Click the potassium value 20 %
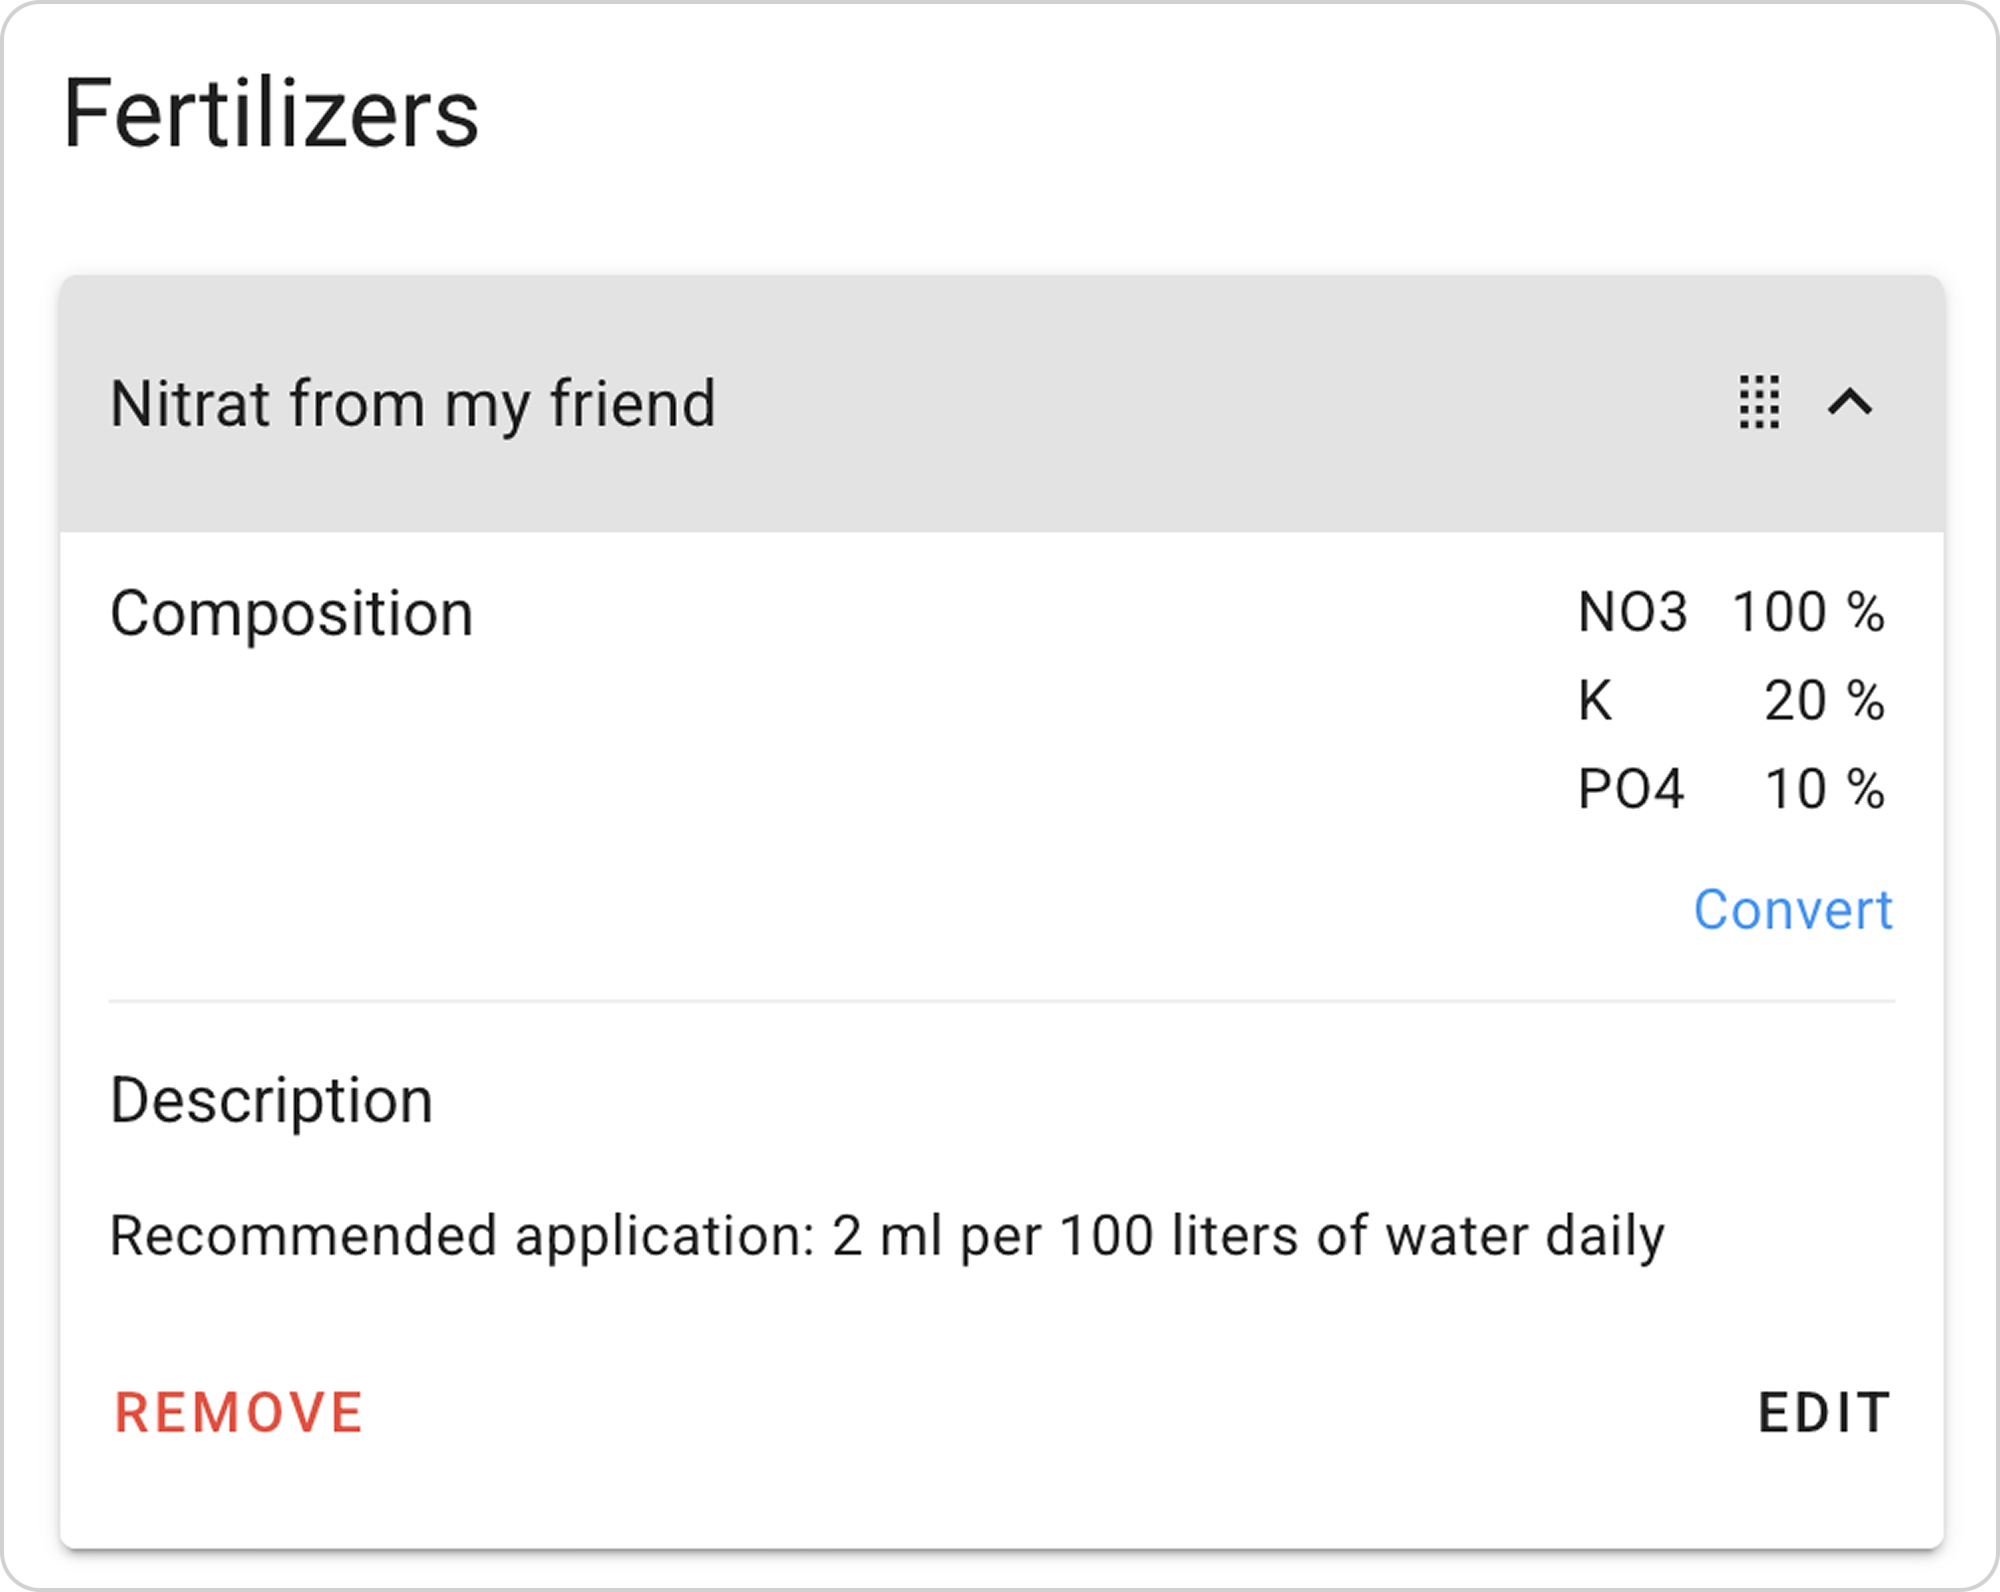 pos(1824,700)
